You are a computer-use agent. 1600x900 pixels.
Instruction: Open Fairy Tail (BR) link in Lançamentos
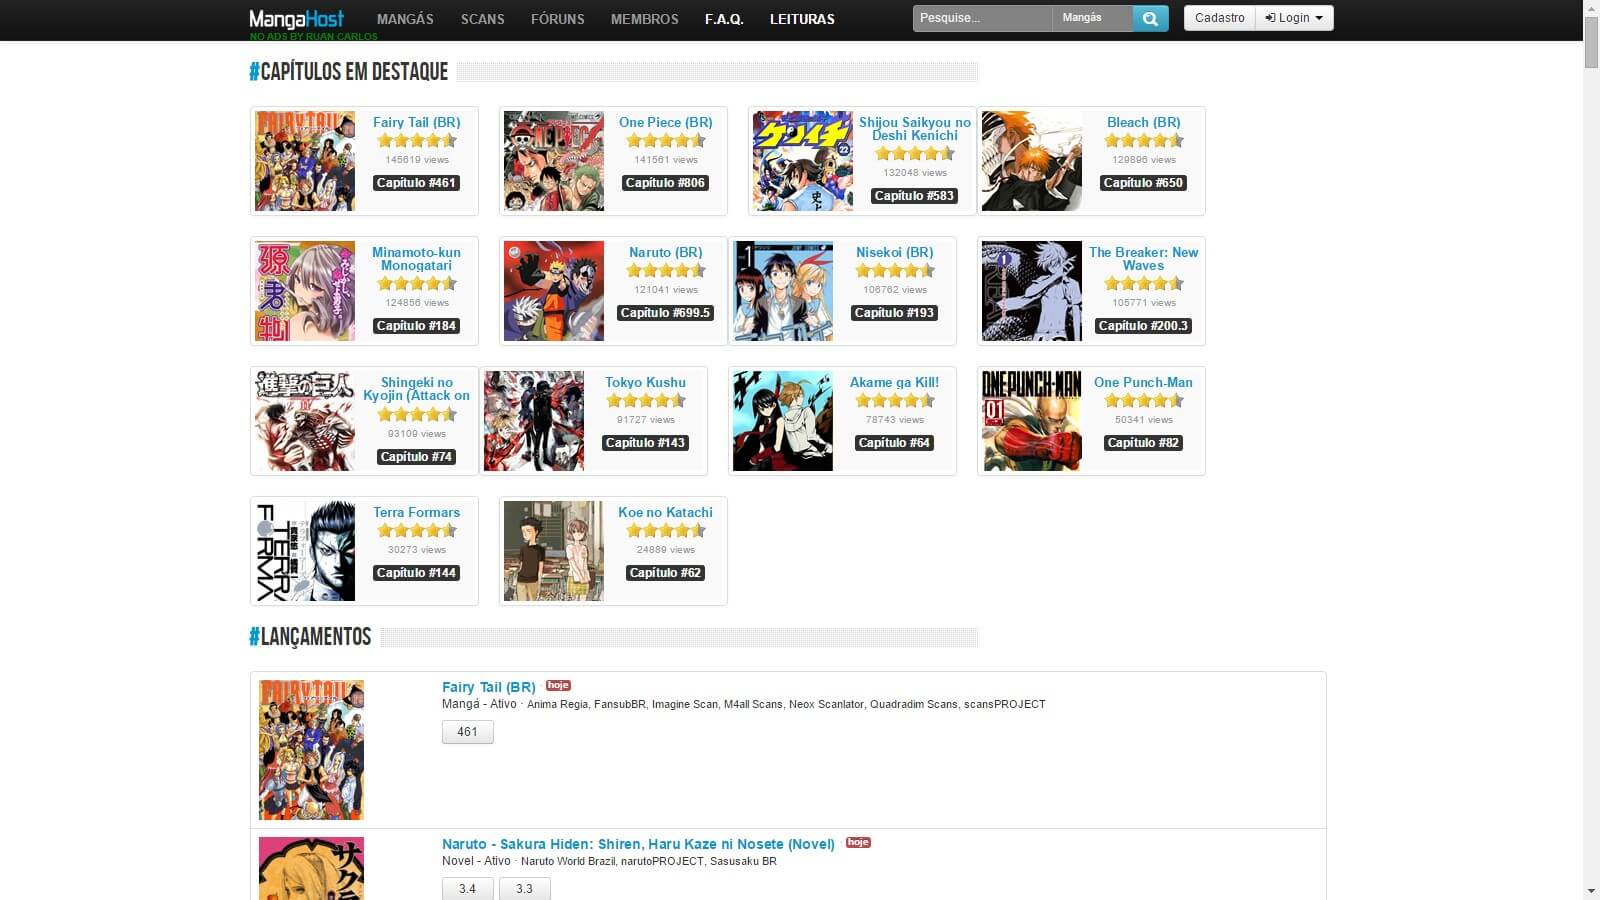(489, 687)
